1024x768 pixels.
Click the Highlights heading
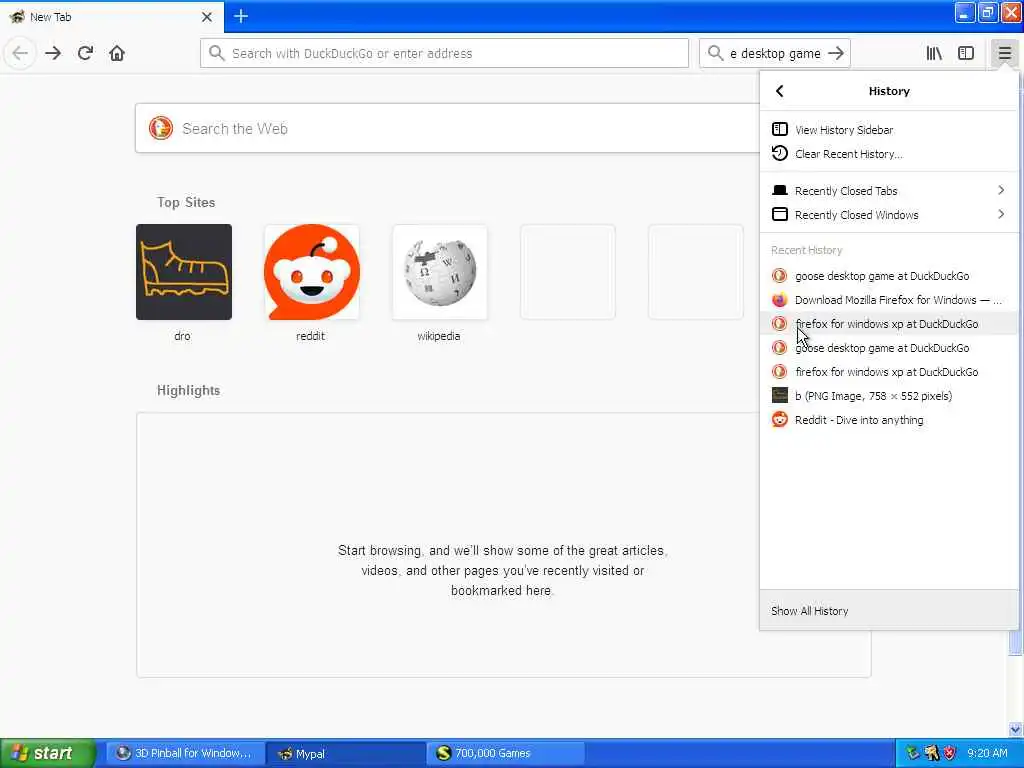point(188,390)
